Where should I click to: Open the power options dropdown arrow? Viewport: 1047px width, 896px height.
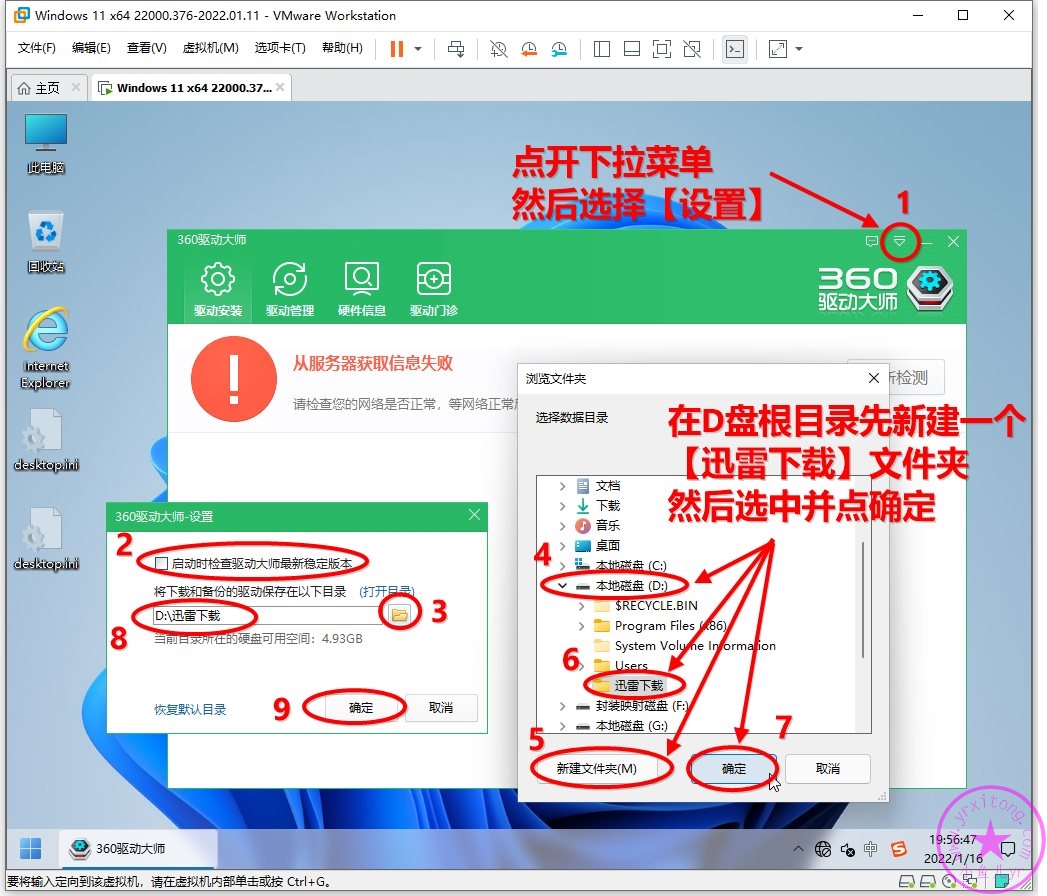coord(418,49)
